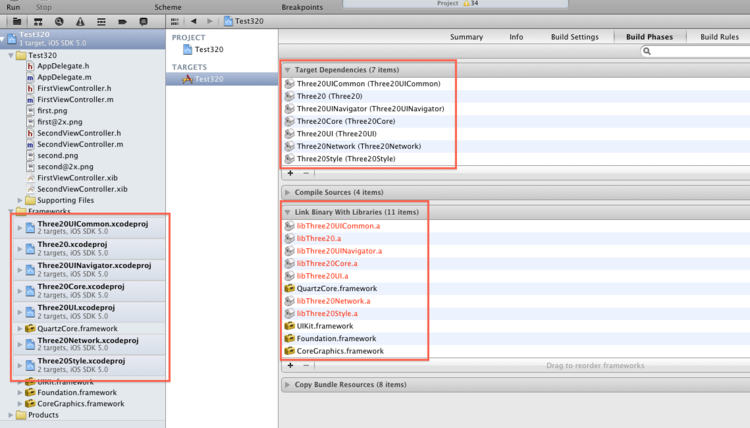
Task: Open the Build Rules tab
Action: pyautogui.click(x=719, y=37)
